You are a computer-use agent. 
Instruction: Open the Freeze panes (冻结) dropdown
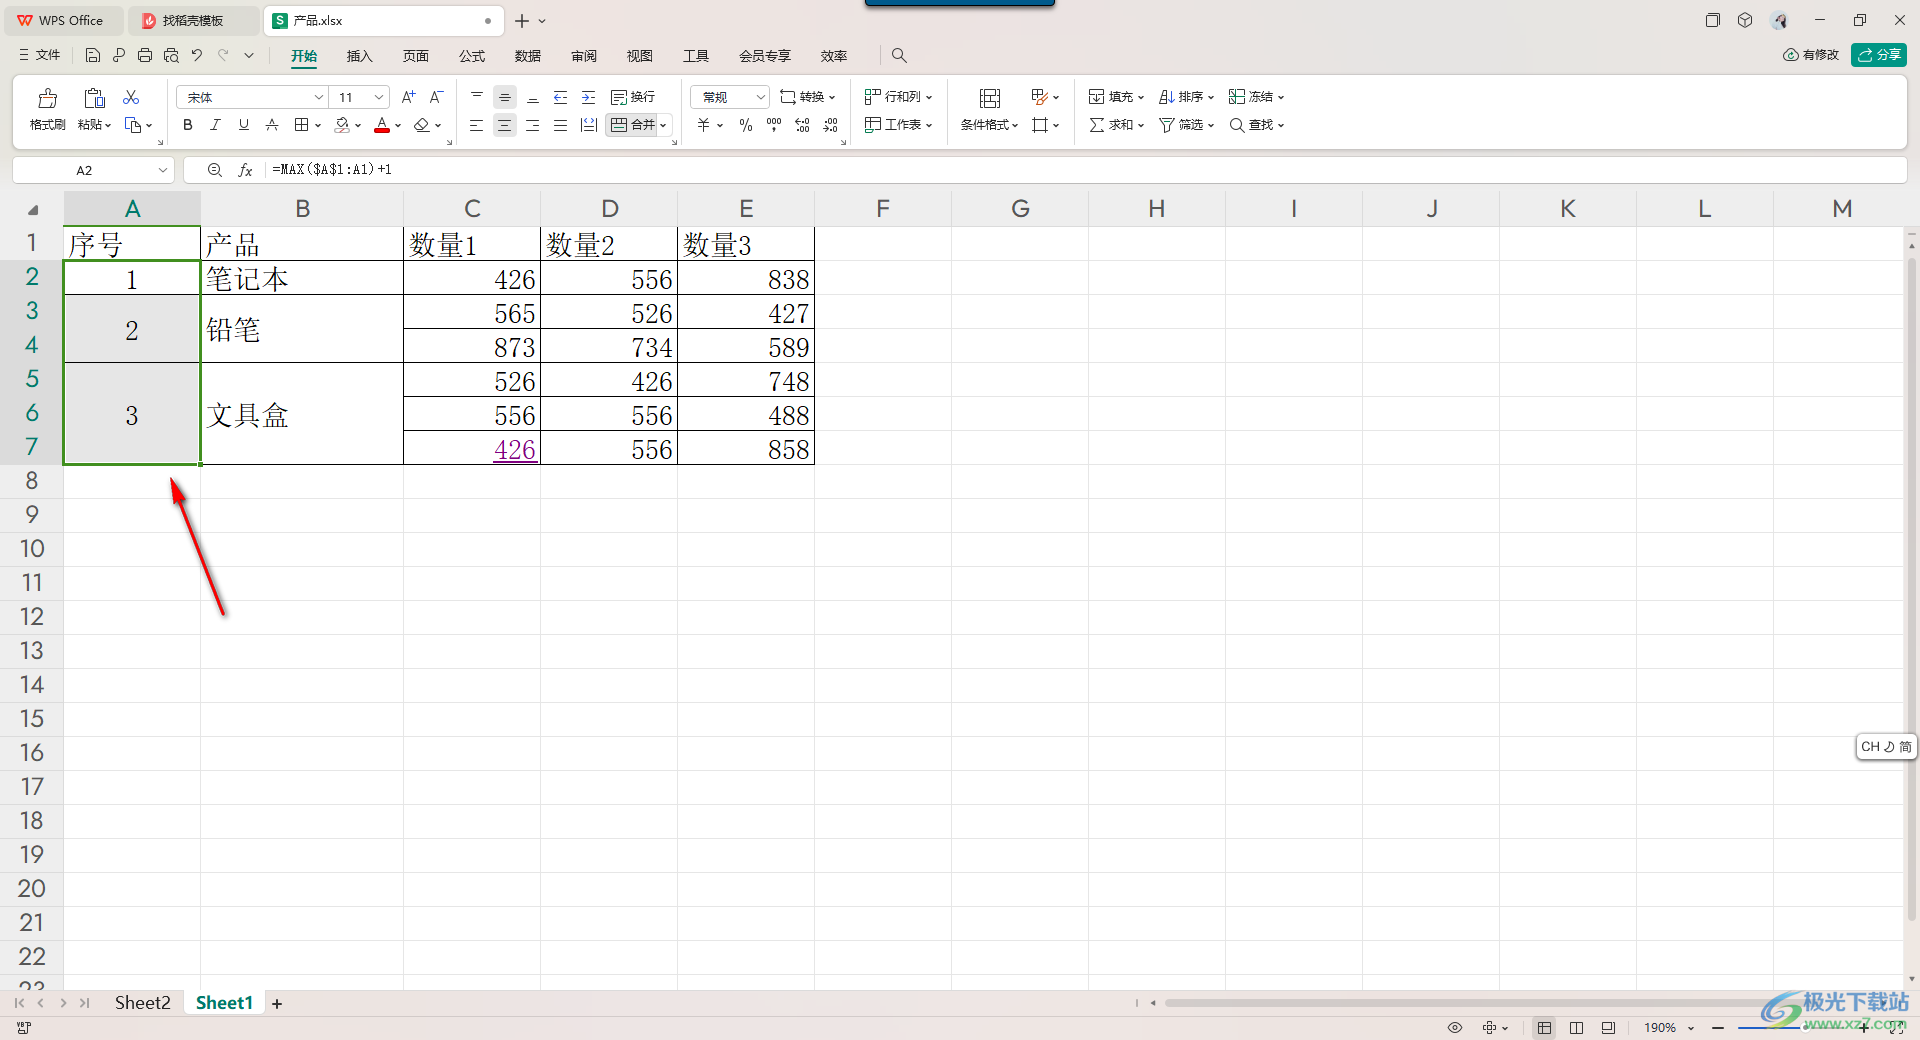pos(1256,97)
